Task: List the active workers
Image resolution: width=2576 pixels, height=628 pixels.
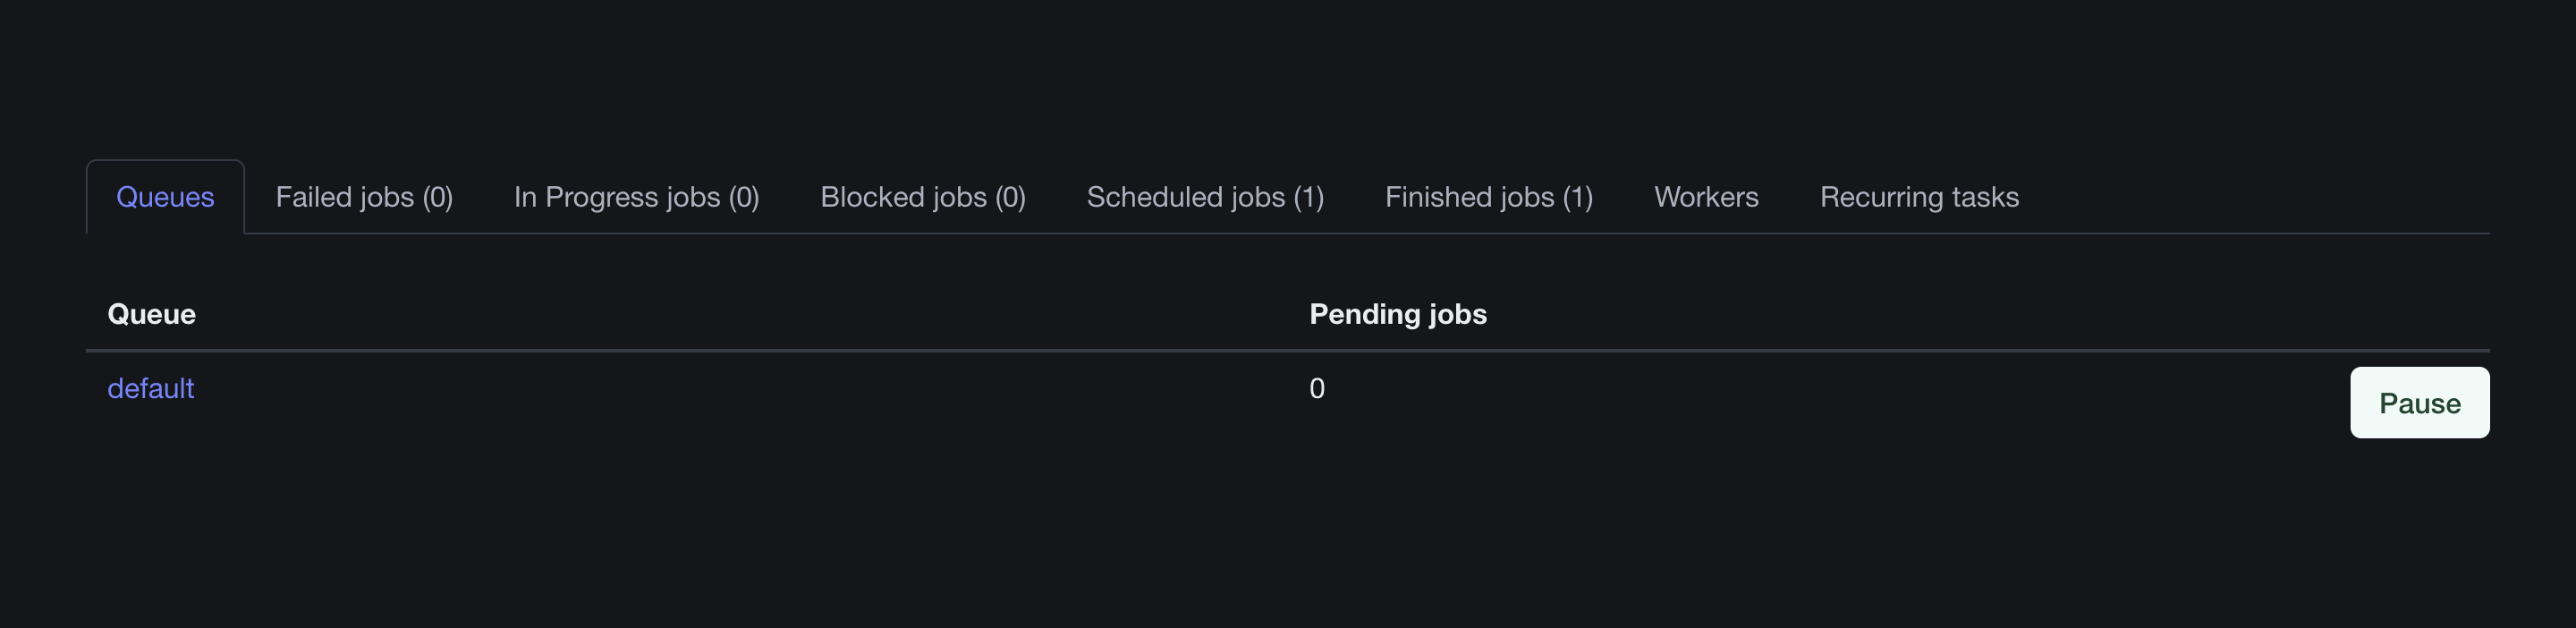Action: [x=1705, y=197]
